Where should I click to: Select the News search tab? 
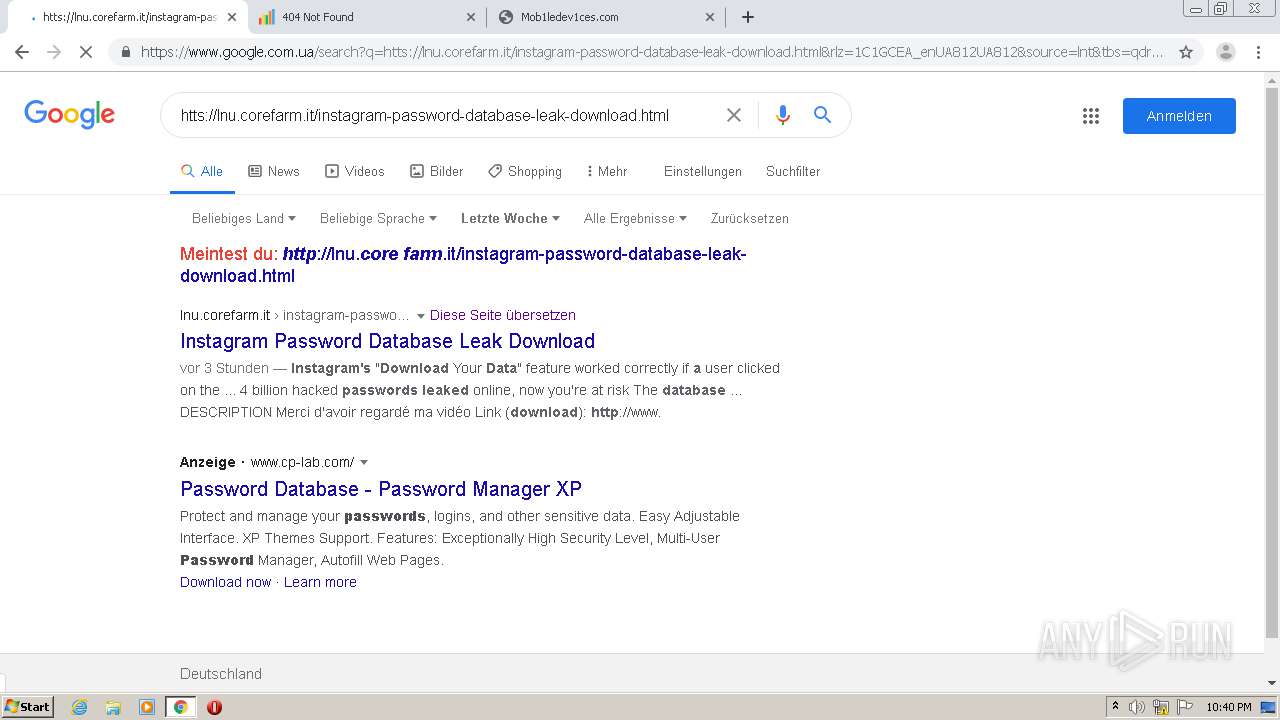tap(274, 171)
